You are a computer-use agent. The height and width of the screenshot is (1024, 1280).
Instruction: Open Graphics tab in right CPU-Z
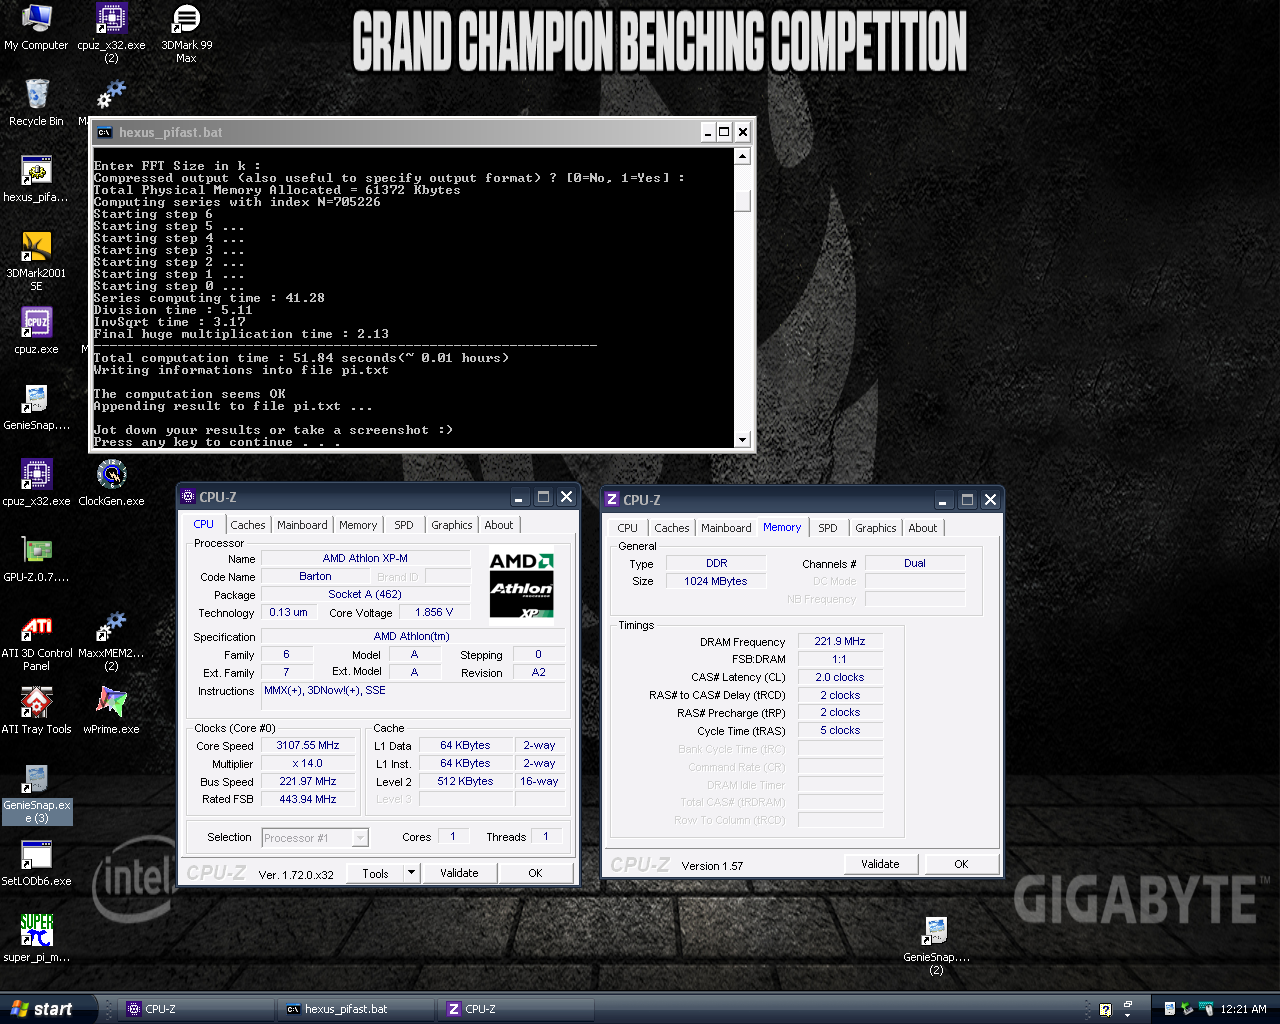coord(876,528)
